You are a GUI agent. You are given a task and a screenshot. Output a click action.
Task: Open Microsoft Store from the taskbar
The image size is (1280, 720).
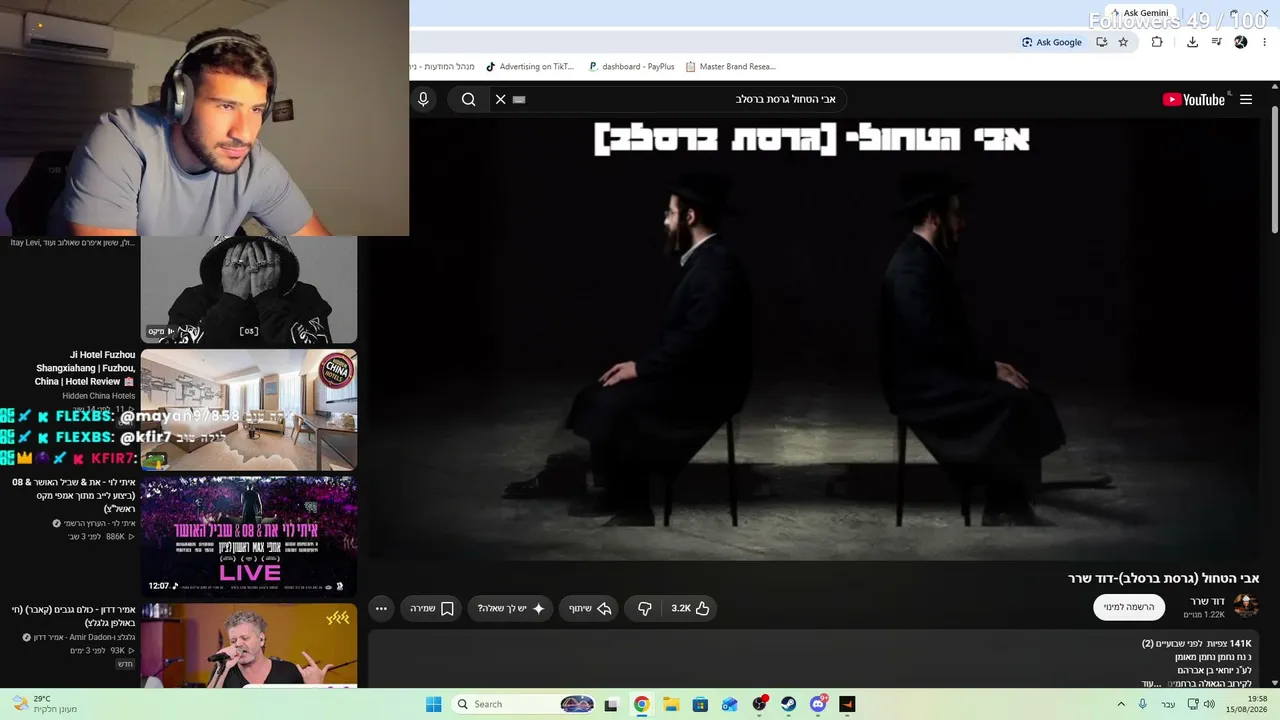click(700, 704)
